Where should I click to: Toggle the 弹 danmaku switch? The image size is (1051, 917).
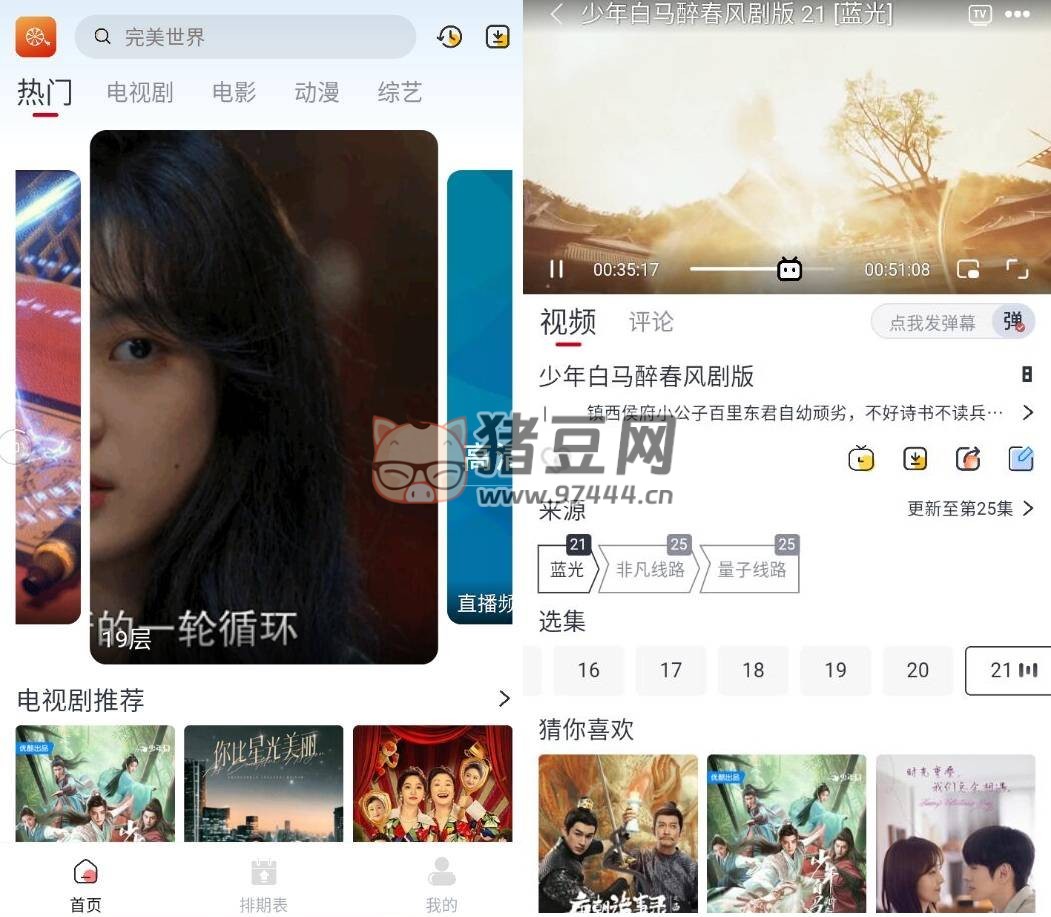(x=1013, y=322)
